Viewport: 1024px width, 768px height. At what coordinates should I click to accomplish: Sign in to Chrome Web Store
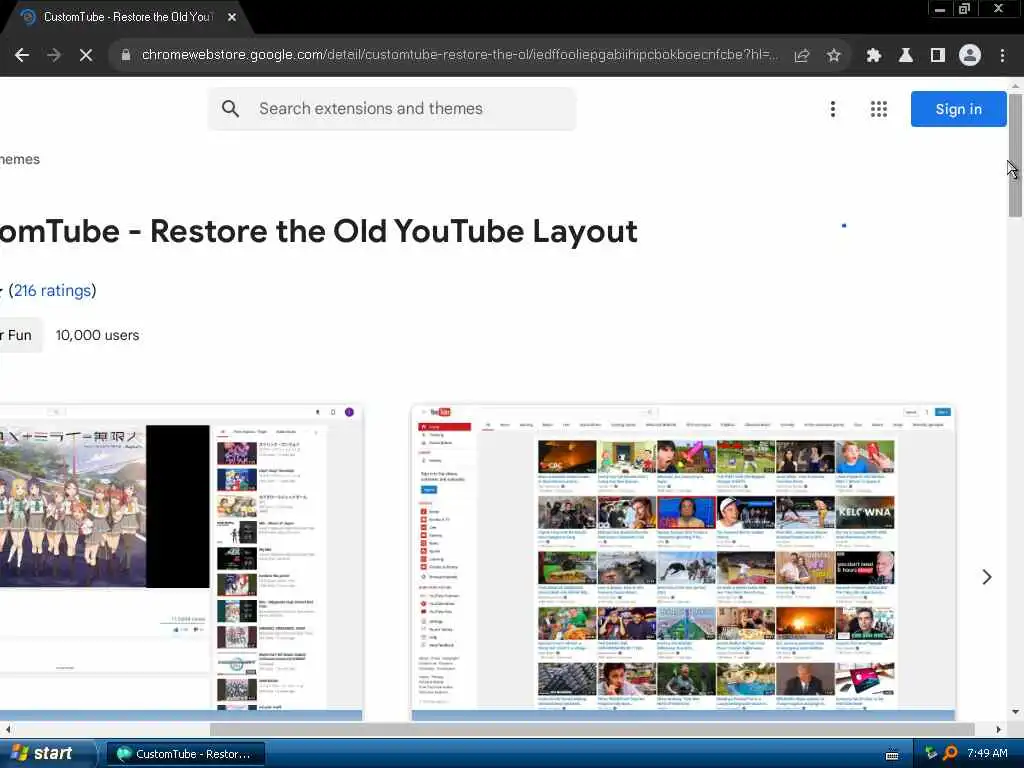click(x=959, y=109)
